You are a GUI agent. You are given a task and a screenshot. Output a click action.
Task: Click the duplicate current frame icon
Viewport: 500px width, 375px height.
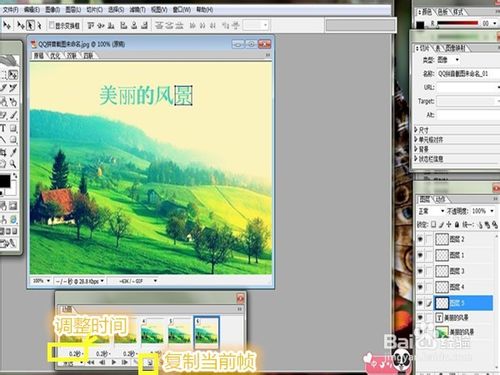point(150,362)
